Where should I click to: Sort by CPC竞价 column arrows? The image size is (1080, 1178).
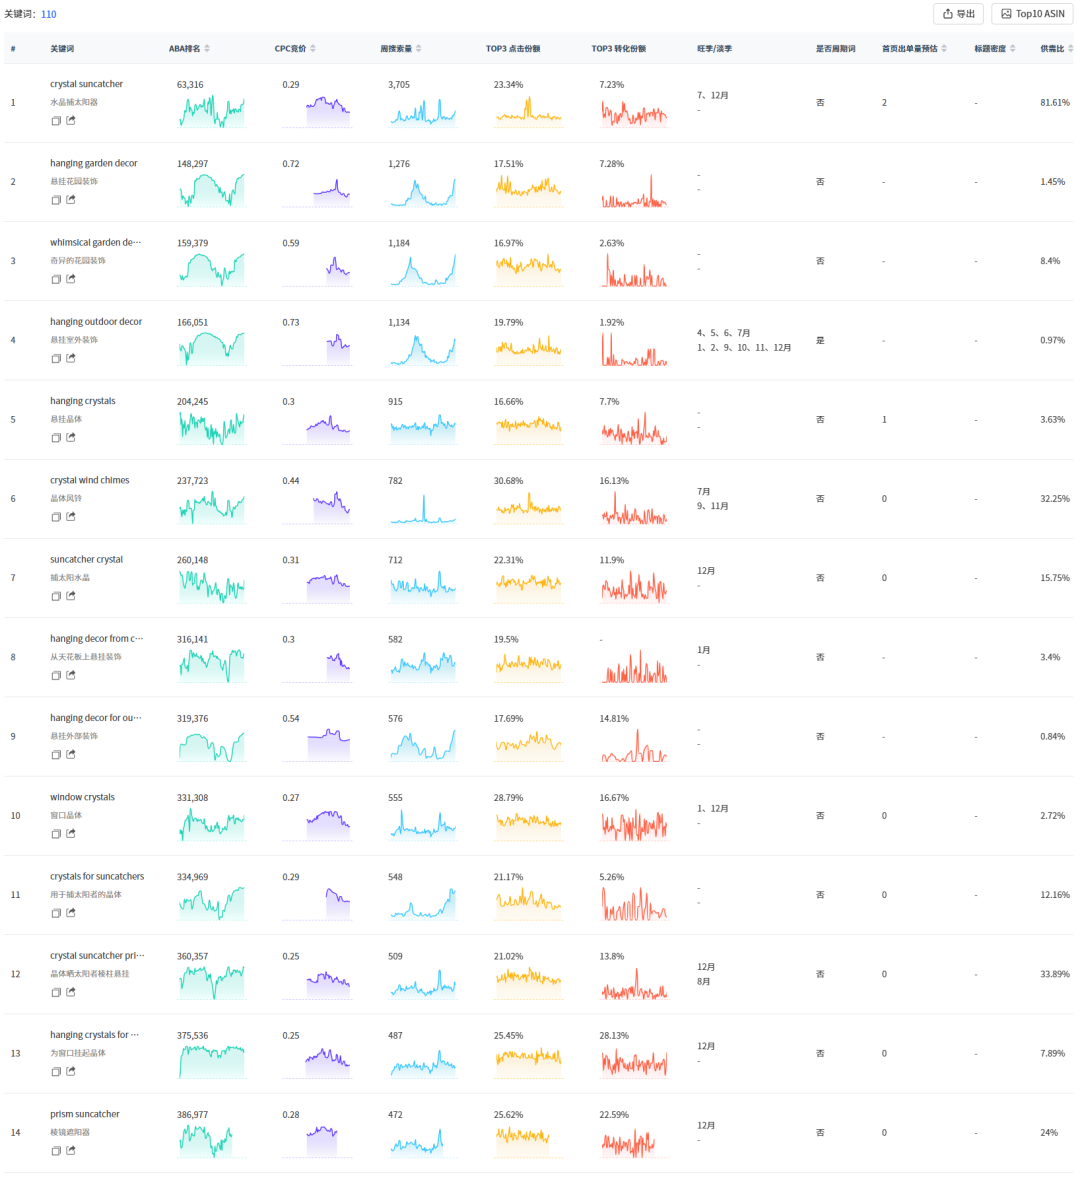pyautogui.click(x=313, y=49)
